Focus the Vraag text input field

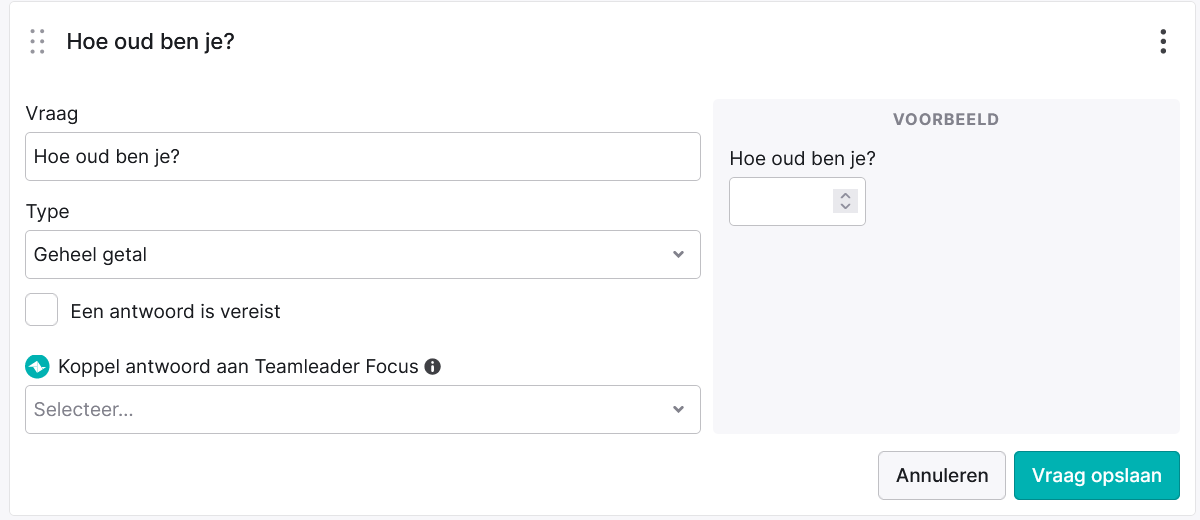point(363,157)
